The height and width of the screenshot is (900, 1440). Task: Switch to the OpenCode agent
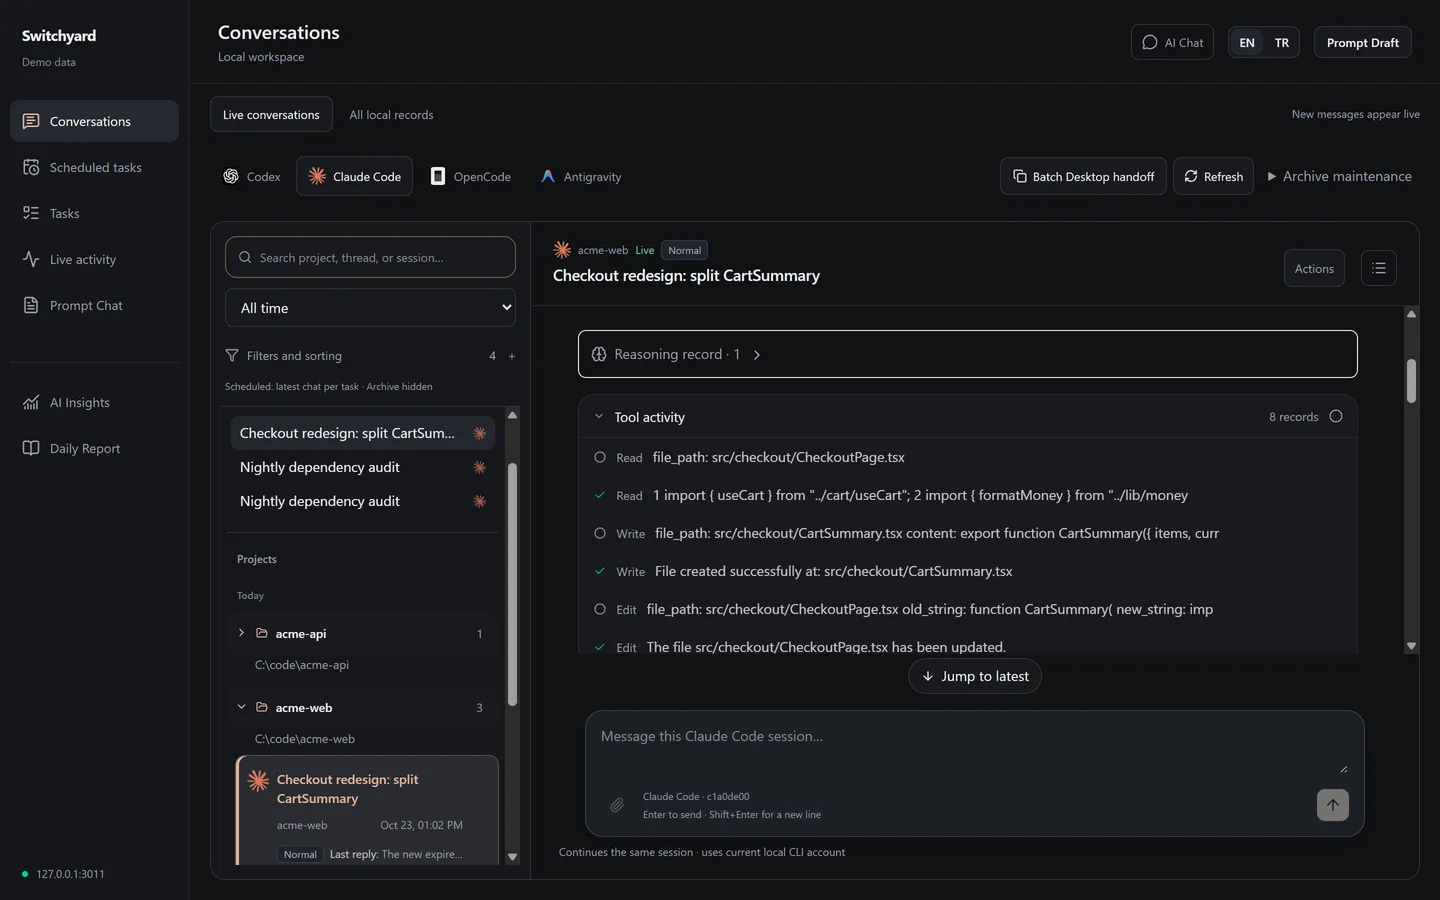click(x=471, y=176)
